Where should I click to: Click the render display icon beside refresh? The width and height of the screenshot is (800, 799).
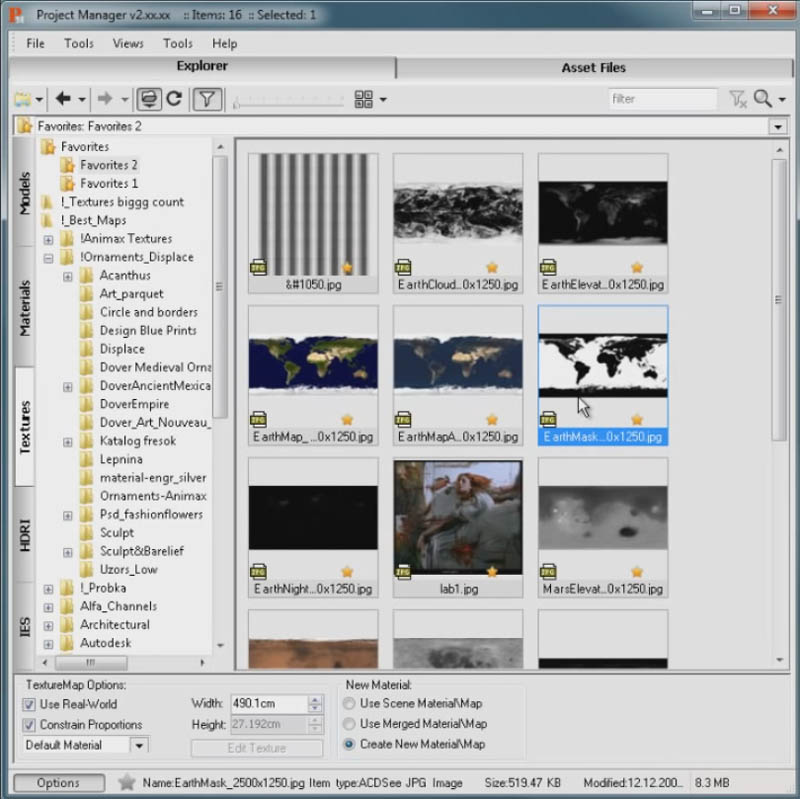click(147, 99)
